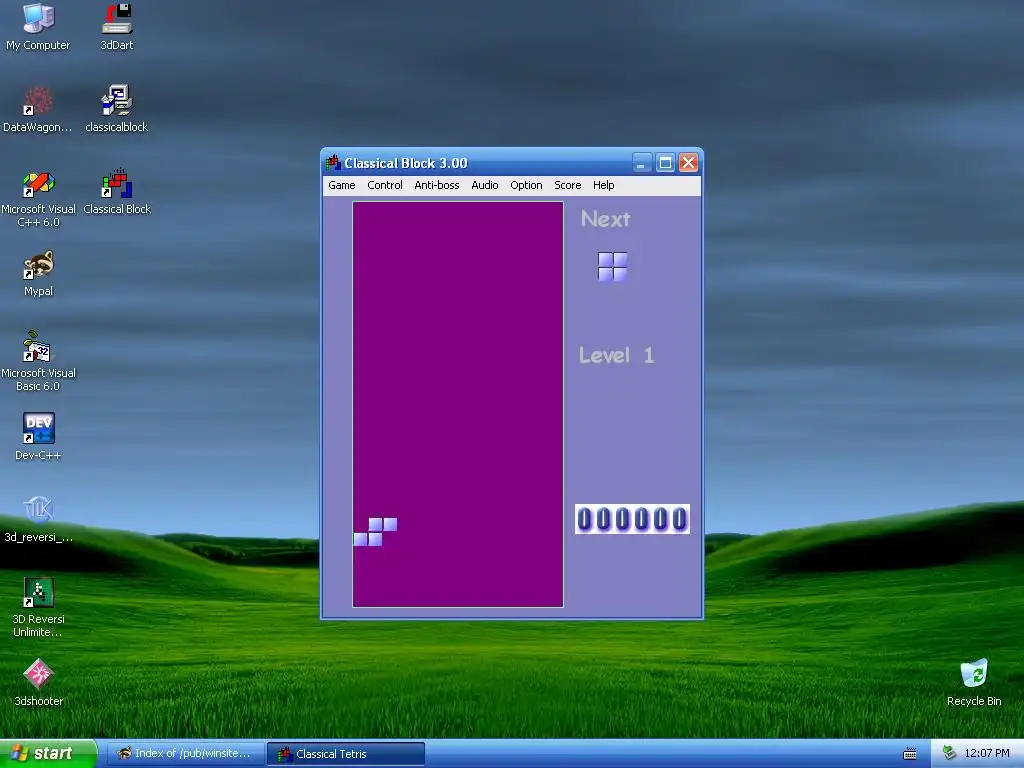Select the Mypal browser icon
This screenshot has height=768, width=1024.
[38, 273]
